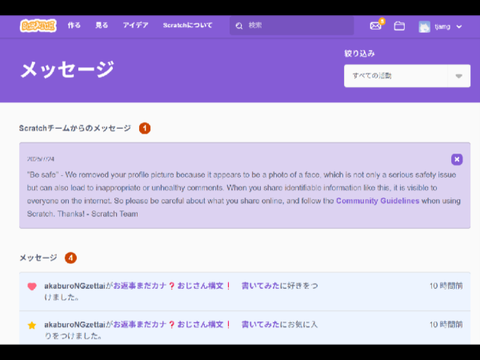Focus the 検索 search field
The width and height of the screenshot is (480, 360).
coord(292,26)
